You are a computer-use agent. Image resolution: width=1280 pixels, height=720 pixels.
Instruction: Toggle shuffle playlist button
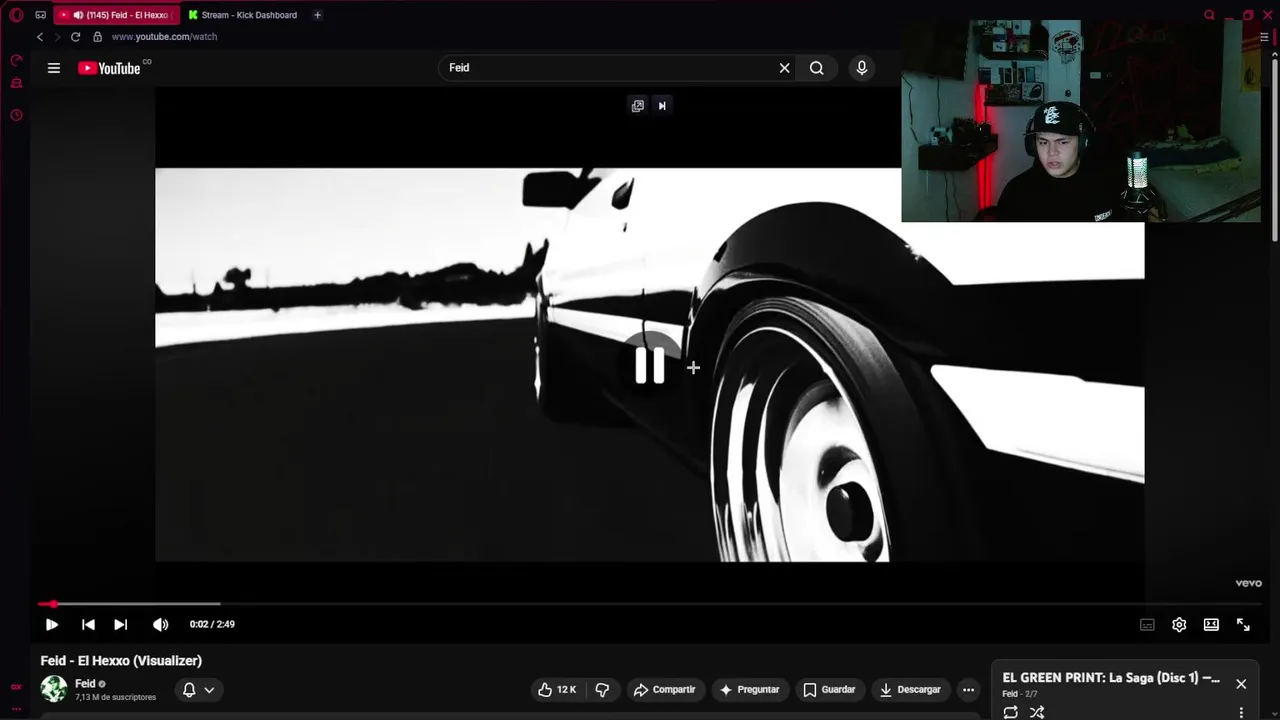pyautogui.click(x=1037, y=712)
